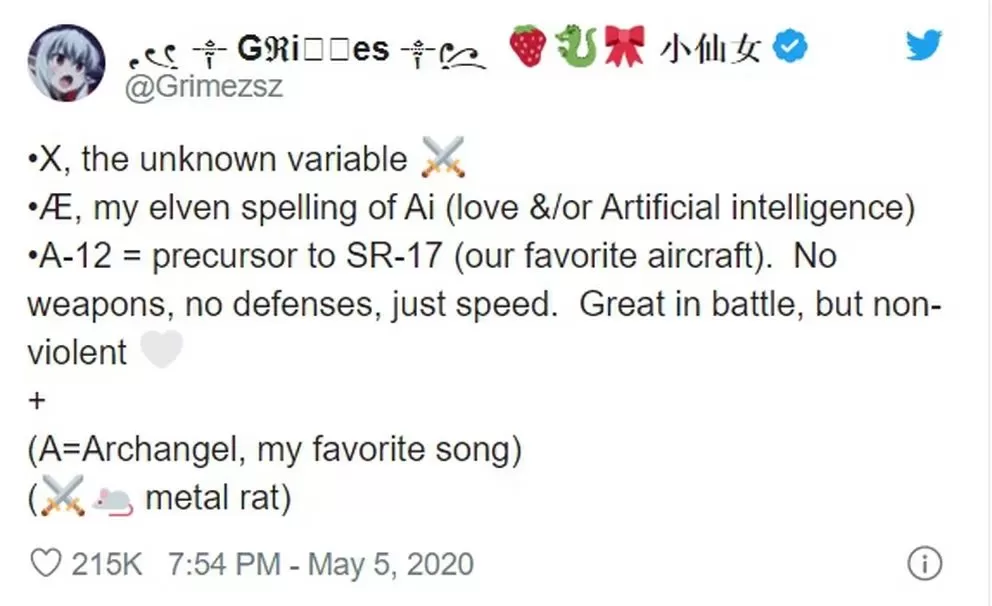Open the info icon next to the timestamp
This screenshot has width=992, height=606.
925,563
